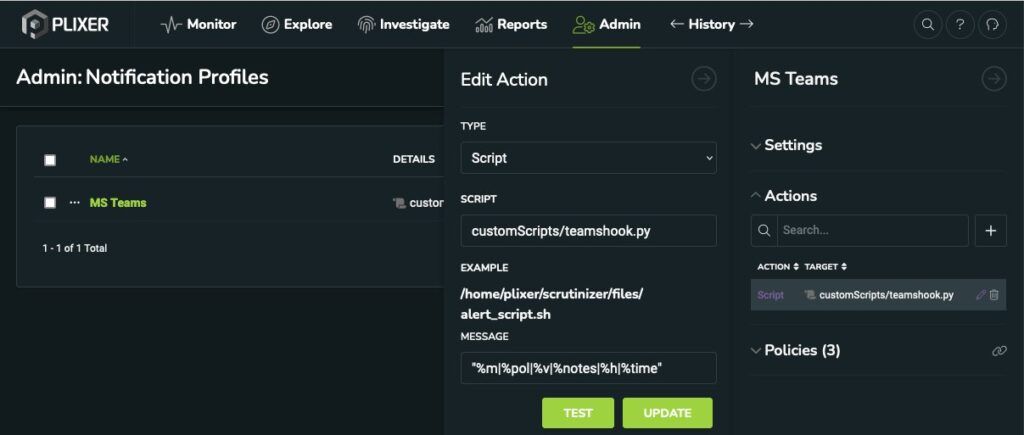1024x435 pixels.
Task: Check the MS Teams row checkbox
Action: 50,202
